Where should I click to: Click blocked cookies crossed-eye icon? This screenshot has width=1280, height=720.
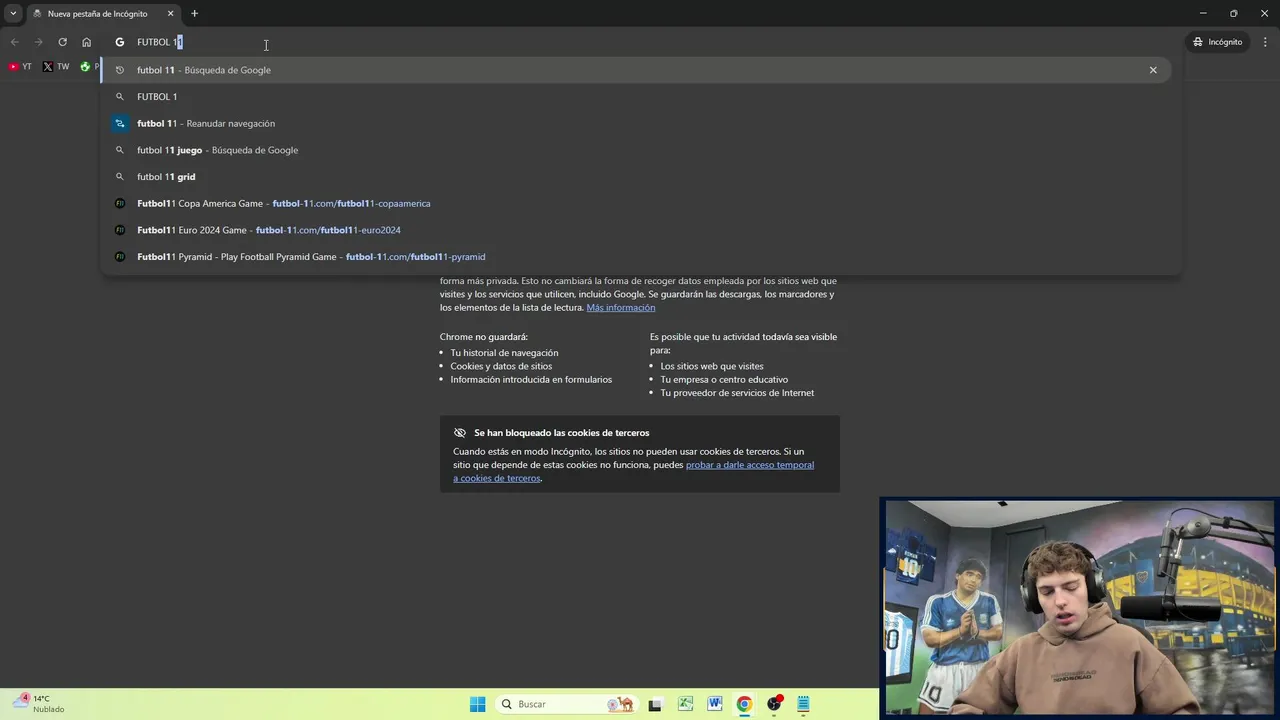[460, 433]
